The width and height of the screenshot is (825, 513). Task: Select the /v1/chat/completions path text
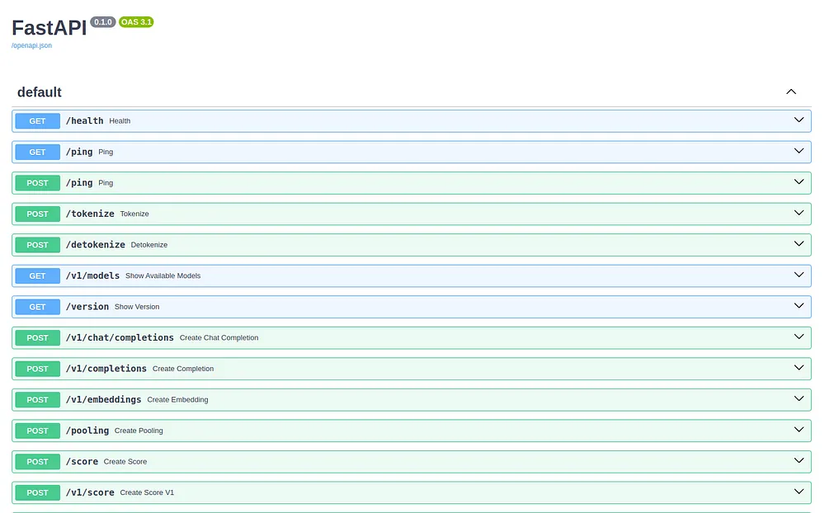[120, 338]
